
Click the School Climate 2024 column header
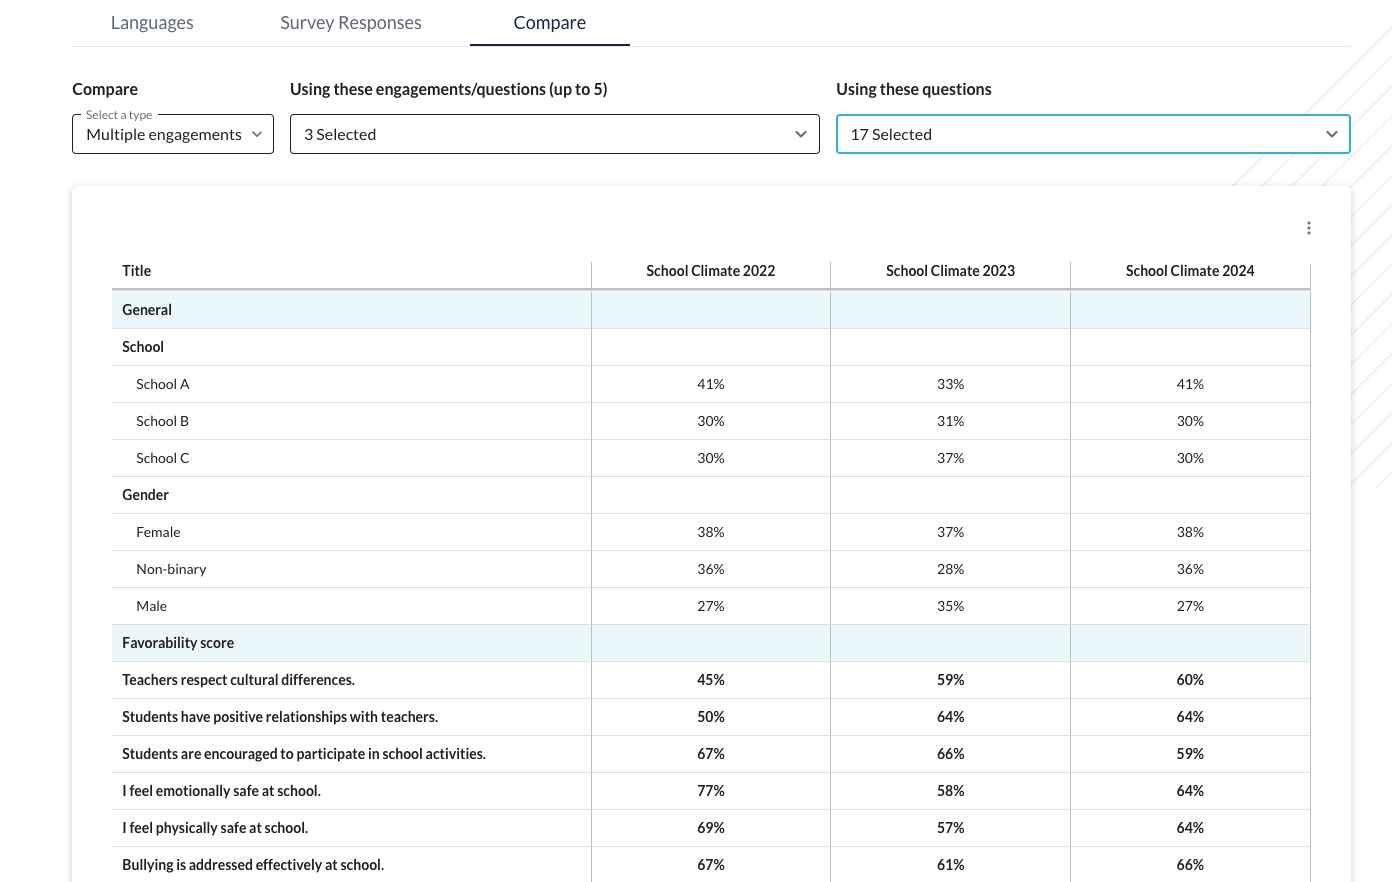1190,271
